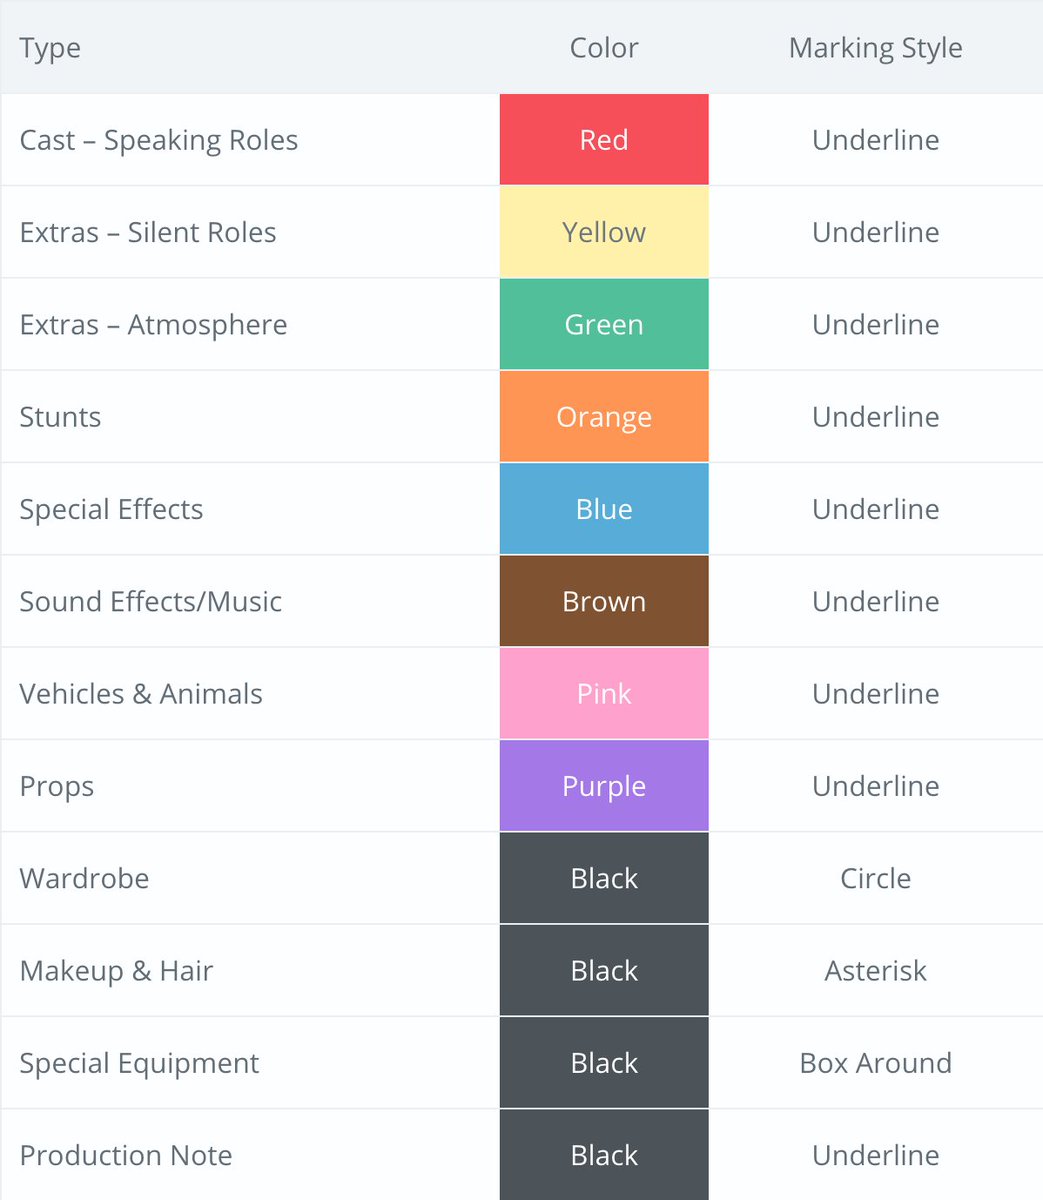Click Underline in Extras – Atmosphere row
The image size is (1043, 1200).
point(876,324)
